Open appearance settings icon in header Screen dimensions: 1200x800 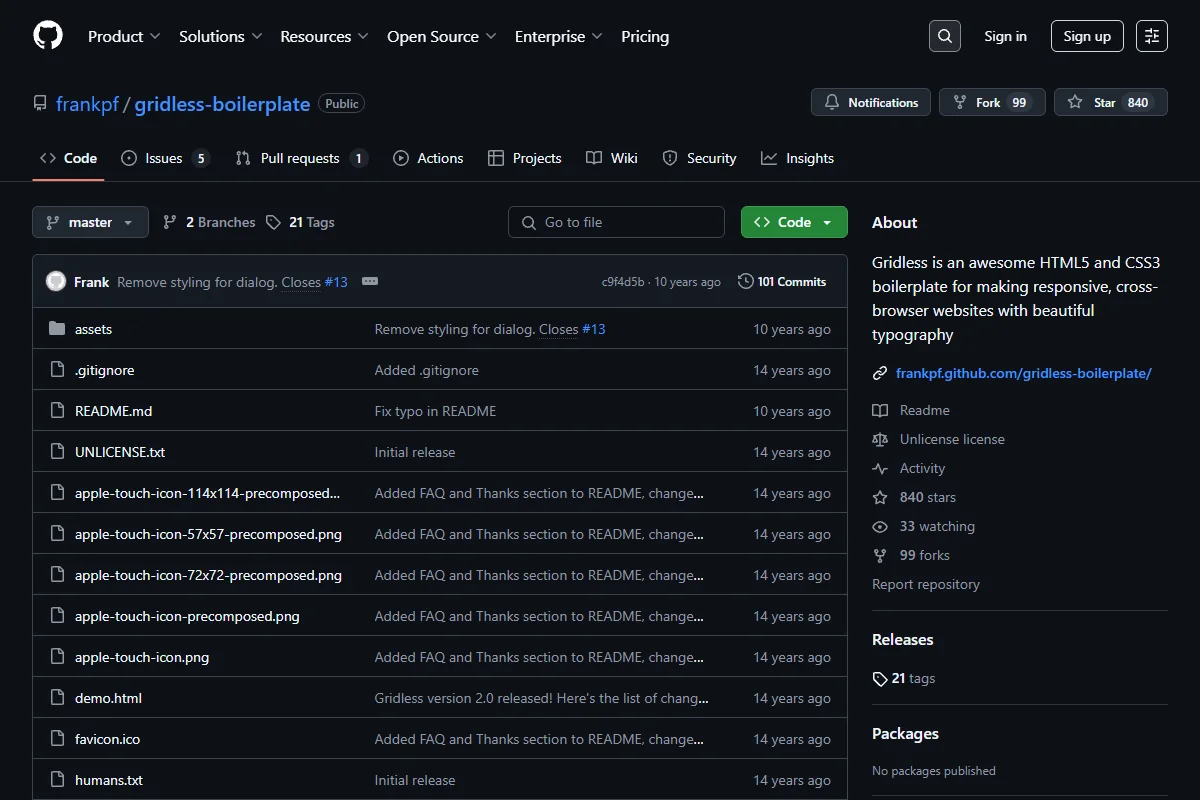(1152, 36)
